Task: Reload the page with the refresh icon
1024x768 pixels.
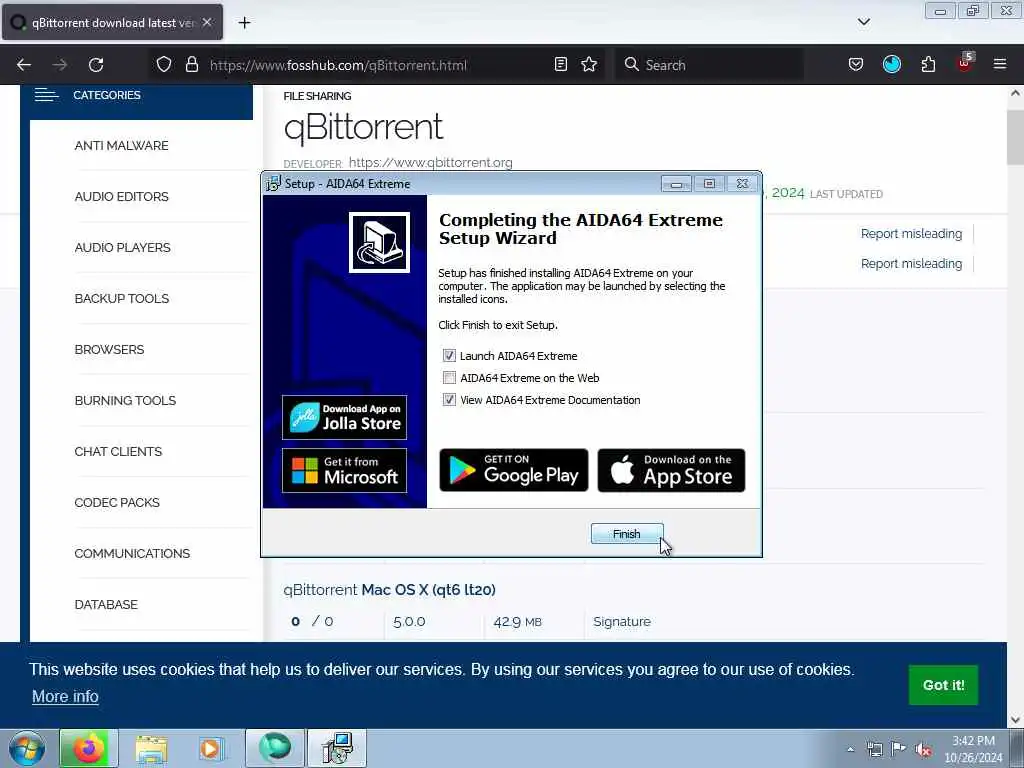Action: 96,65
